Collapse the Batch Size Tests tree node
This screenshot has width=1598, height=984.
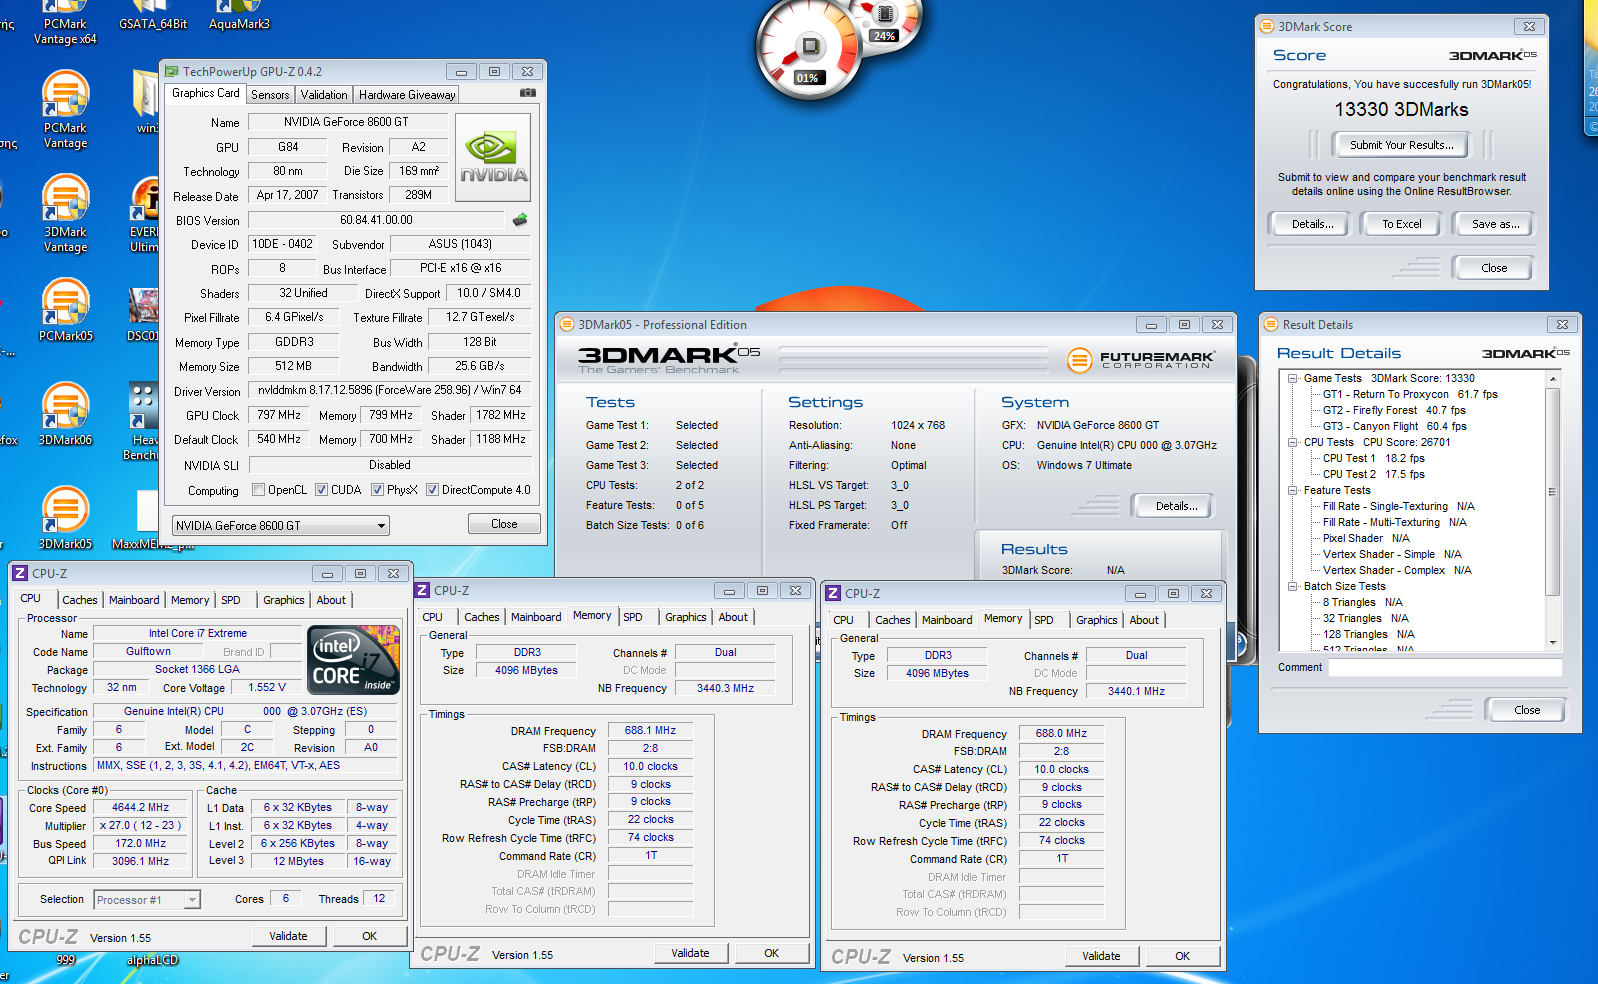click(1292, 586)
